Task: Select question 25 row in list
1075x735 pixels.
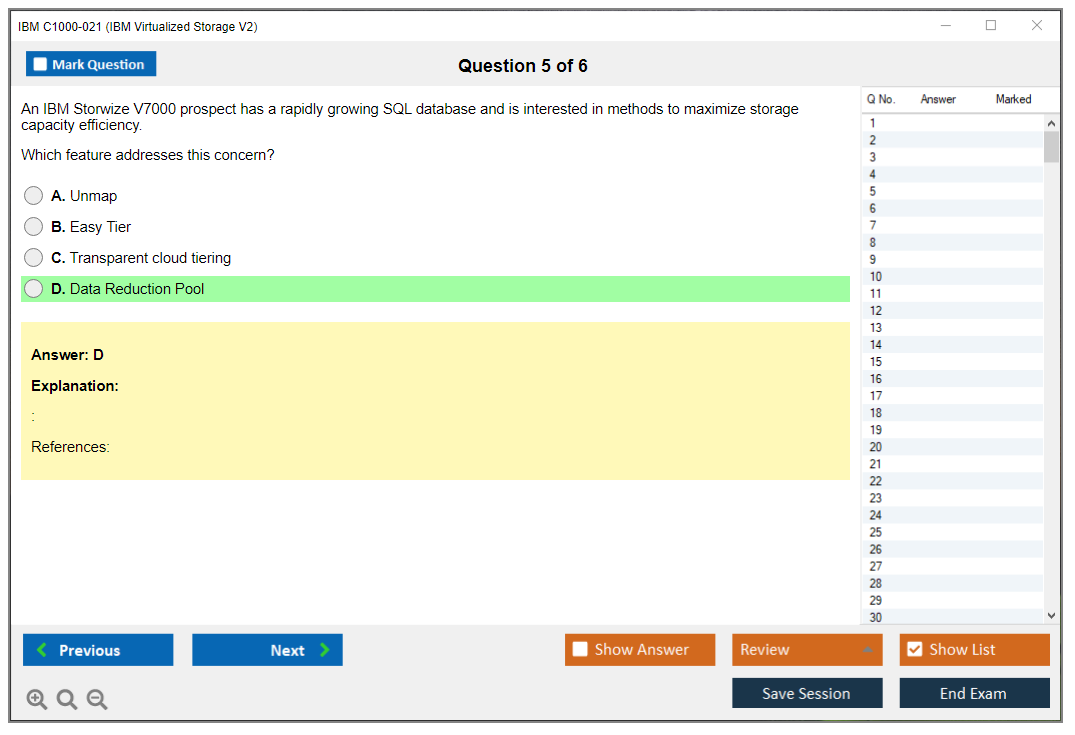Action: (x=950, y=532)
